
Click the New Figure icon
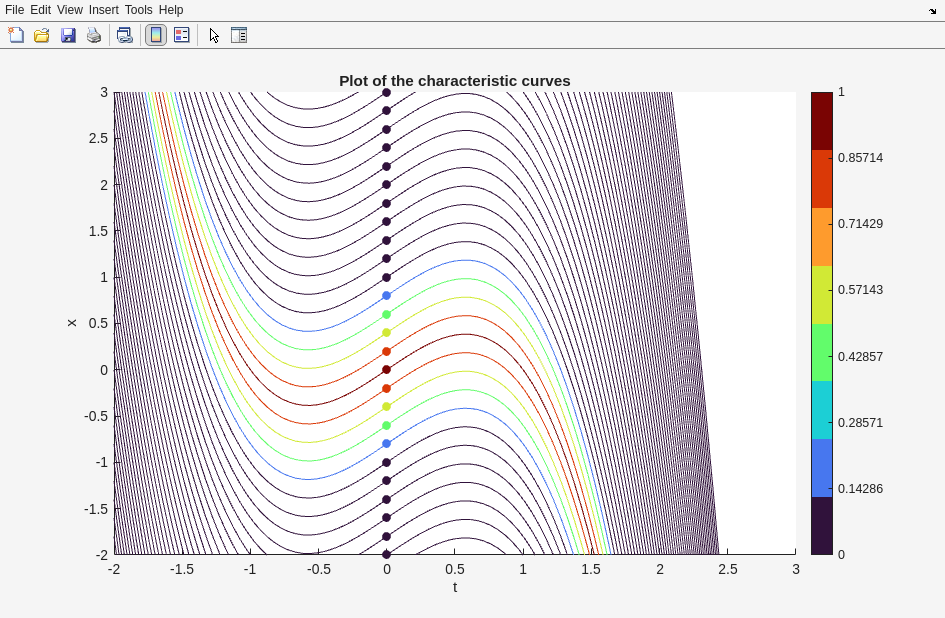(x=16, y=35)
